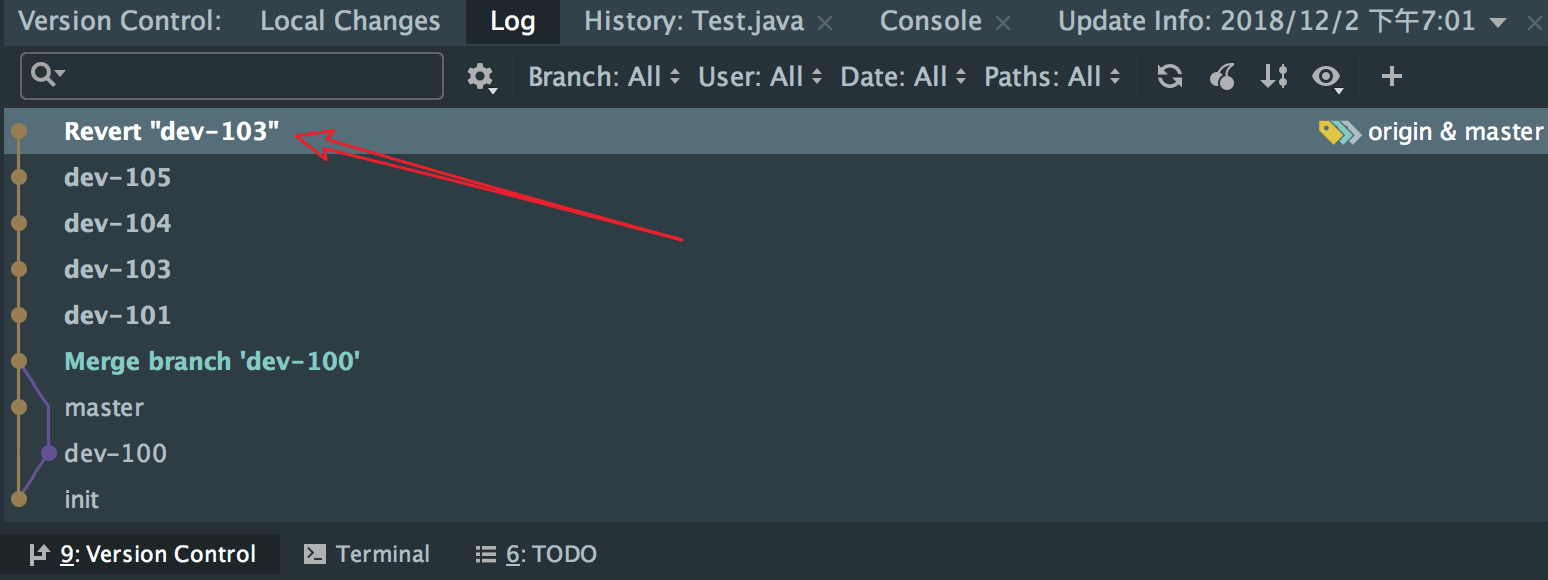Click inside the log search field
The width and height of the screenshot is (1548, 580).
point(232,76)
